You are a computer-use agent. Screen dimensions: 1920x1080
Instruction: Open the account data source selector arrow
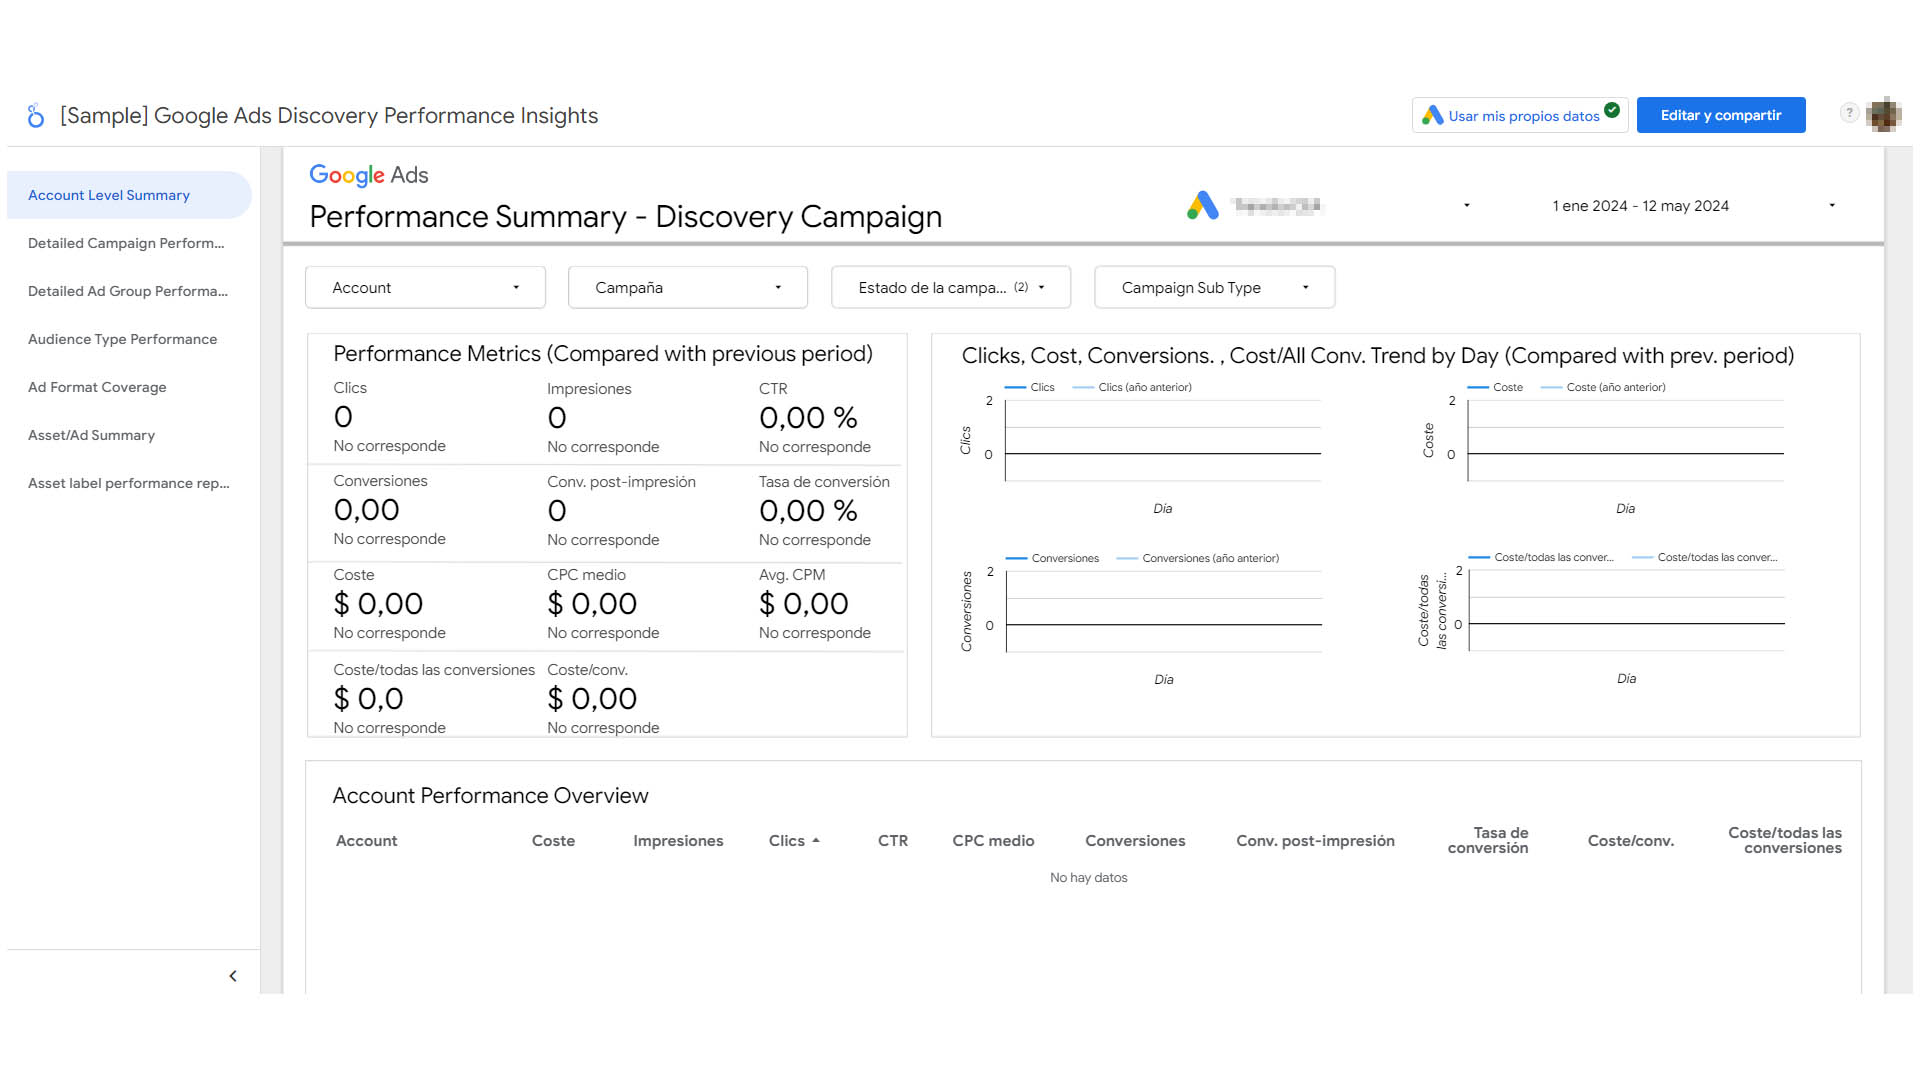[1467, 206]
